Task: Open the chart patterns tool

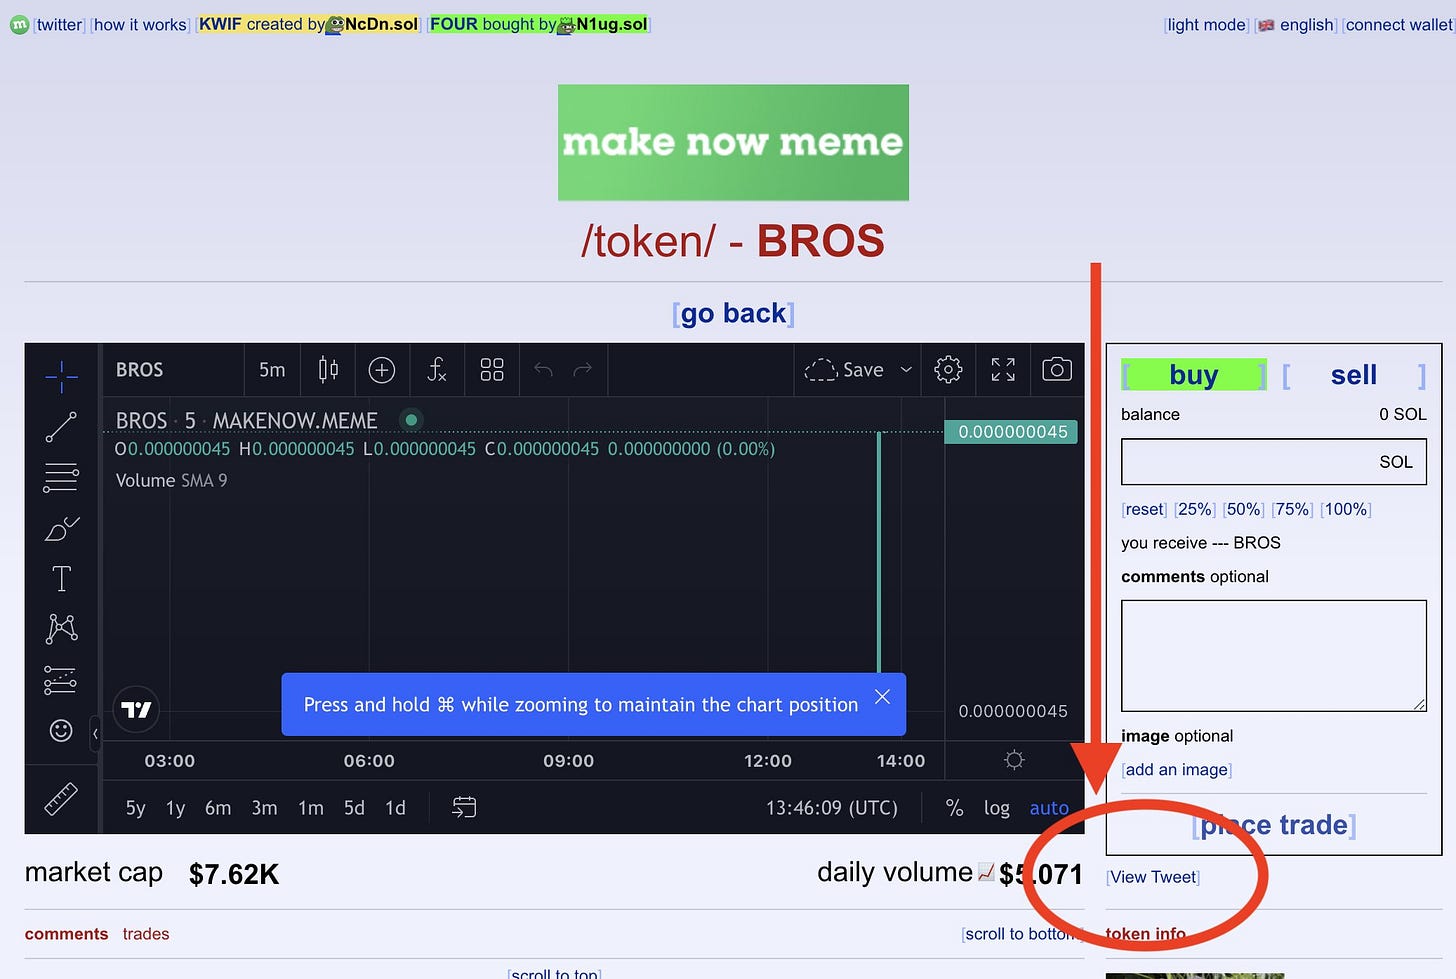Action: (x=61, y=629)
